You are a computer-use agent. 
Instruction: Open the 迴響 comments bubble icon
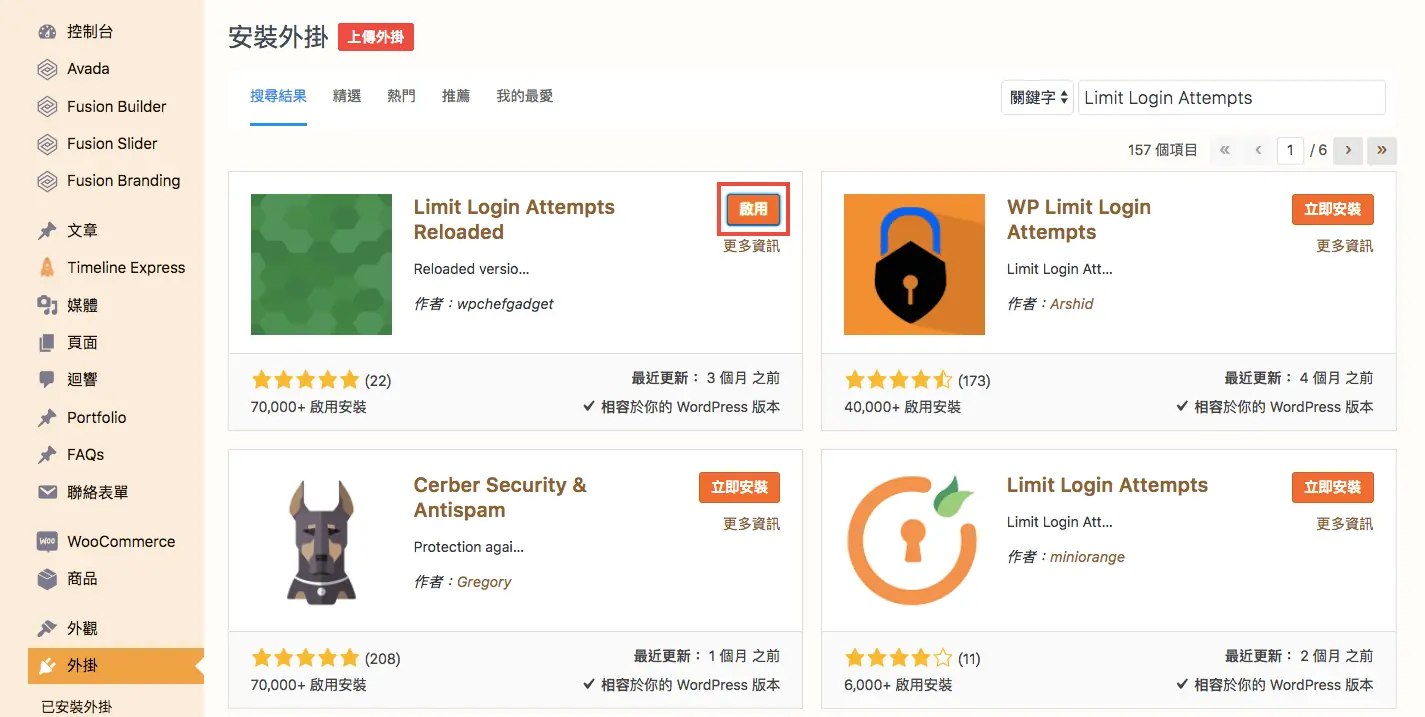point(47,380)
